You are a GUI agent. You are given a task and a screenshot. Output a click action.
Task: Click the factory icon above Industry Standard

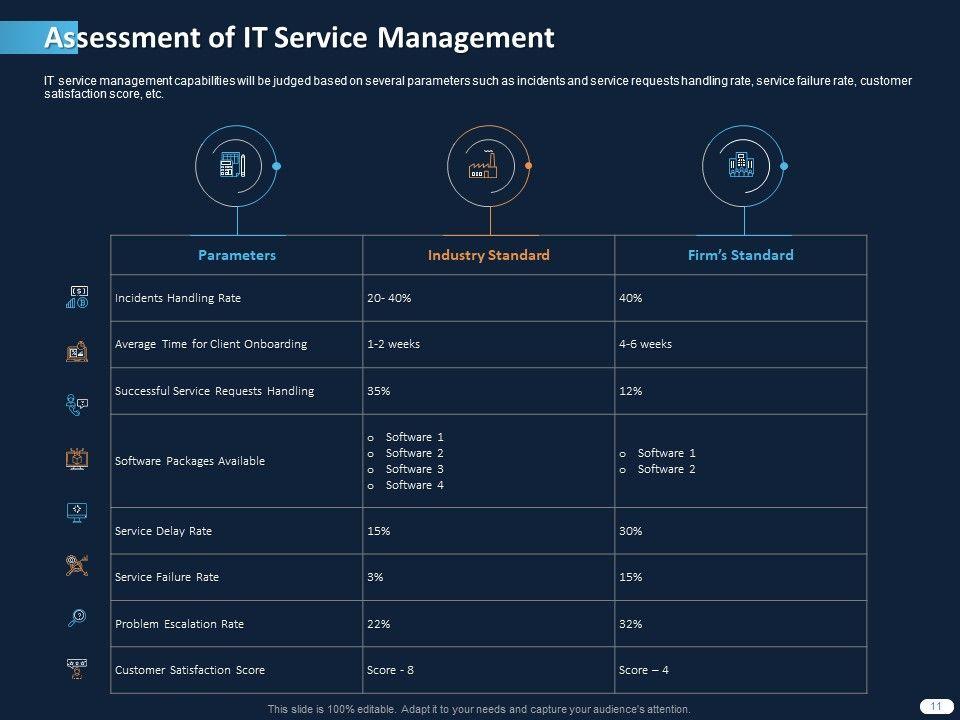click(483, 164)
